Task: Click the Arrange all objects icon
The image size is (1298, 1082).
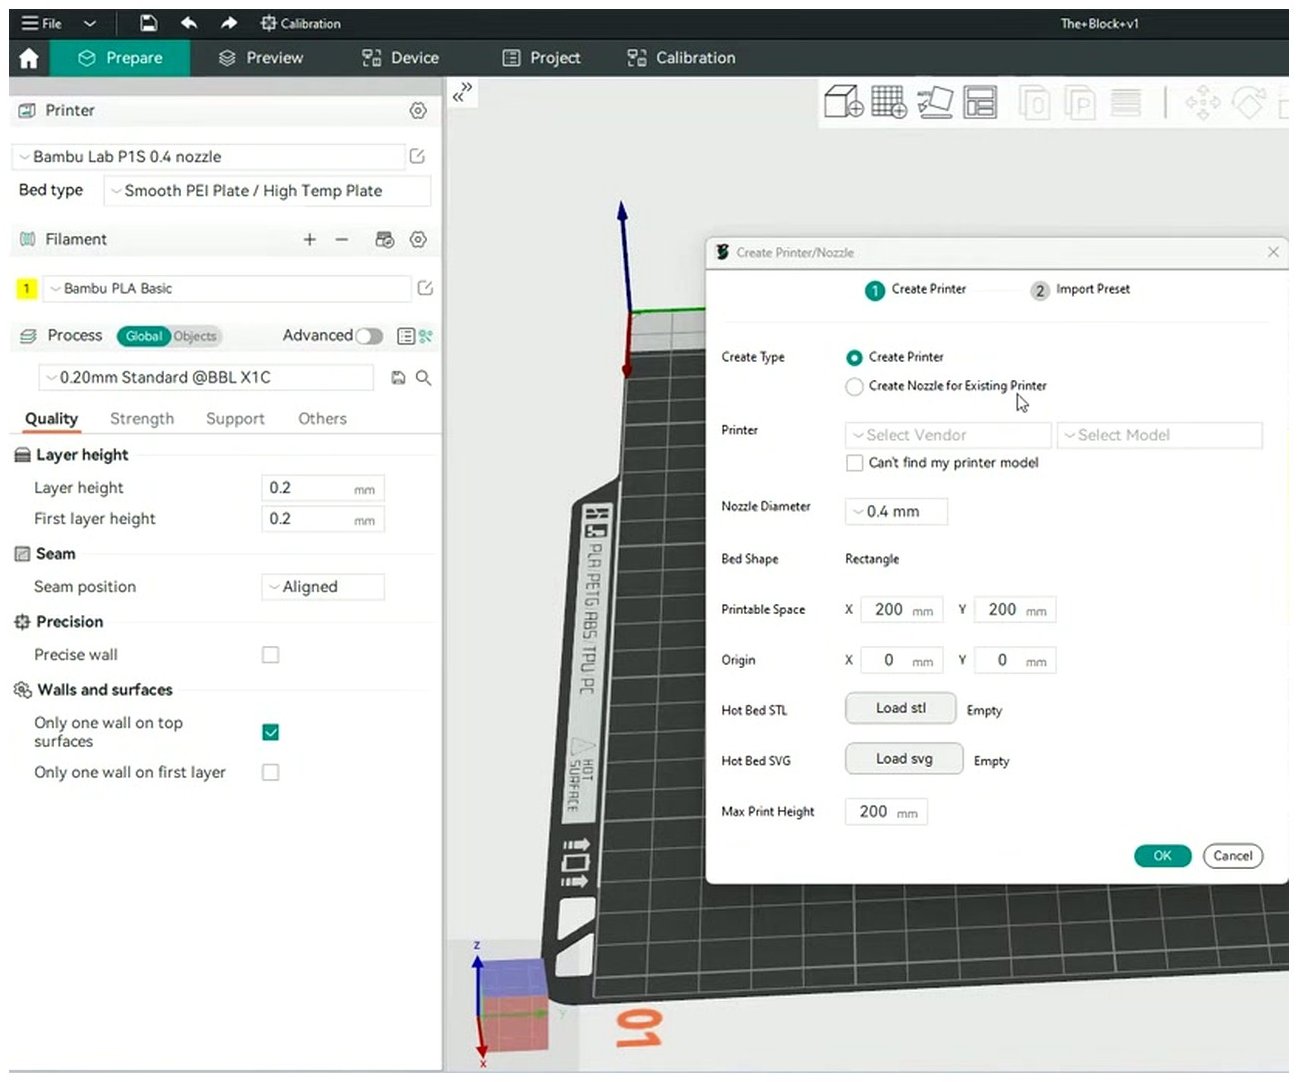Action: coord(980,102)
